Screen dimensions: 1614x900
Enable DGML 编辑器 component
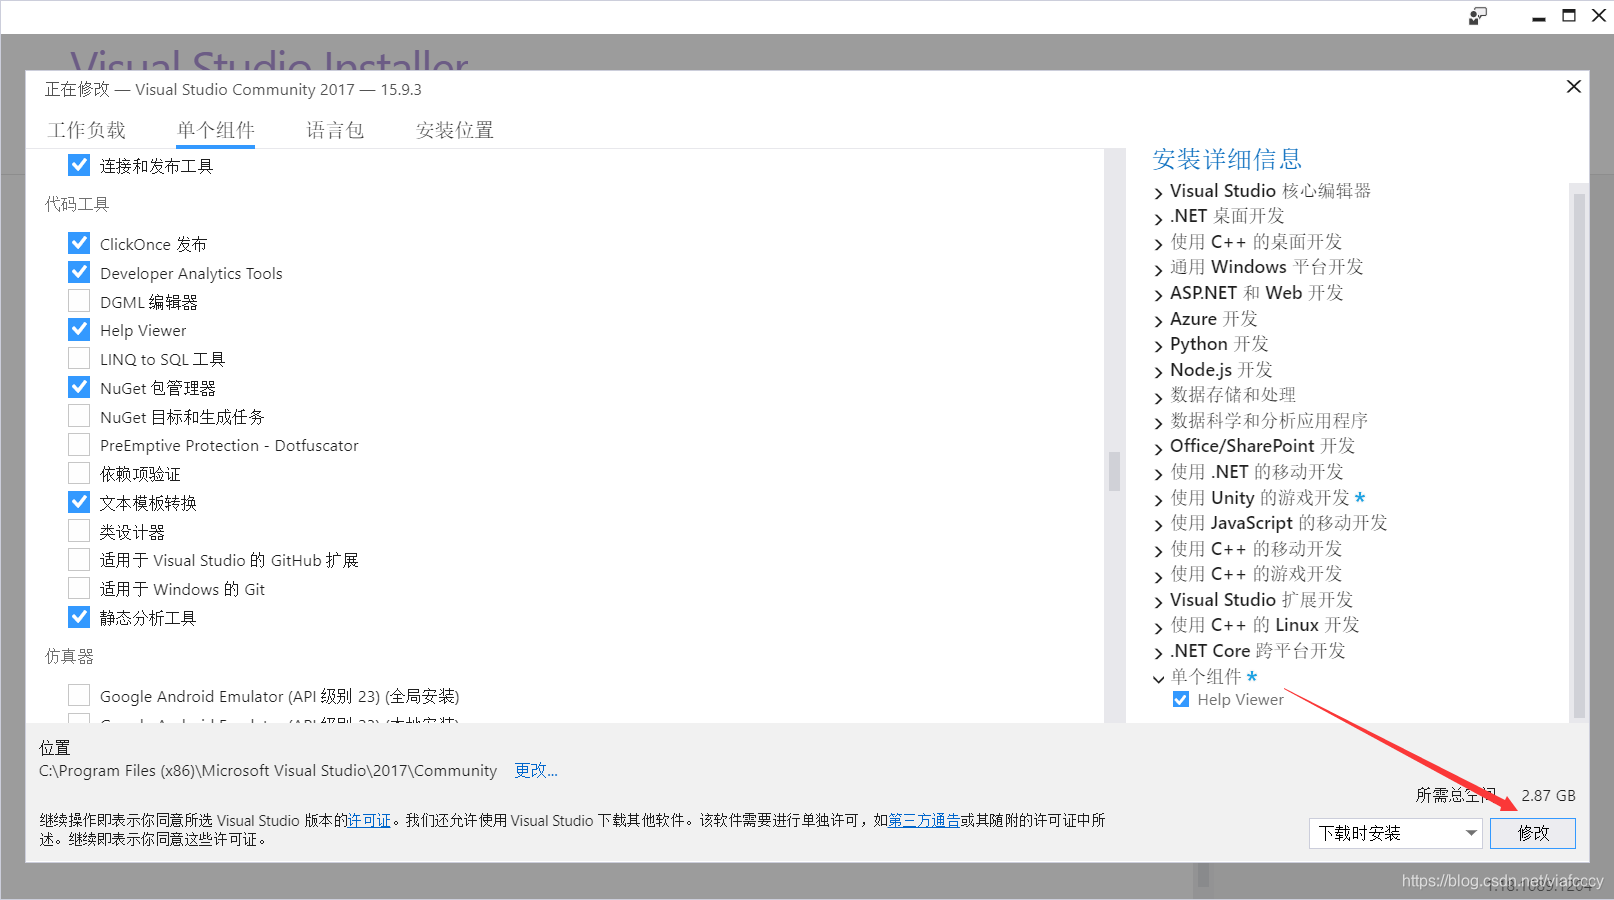pos(79,301)
